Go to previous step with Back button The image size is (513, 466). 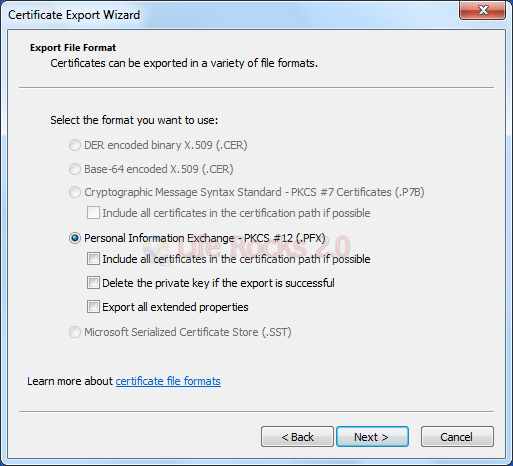coord(297,436)
